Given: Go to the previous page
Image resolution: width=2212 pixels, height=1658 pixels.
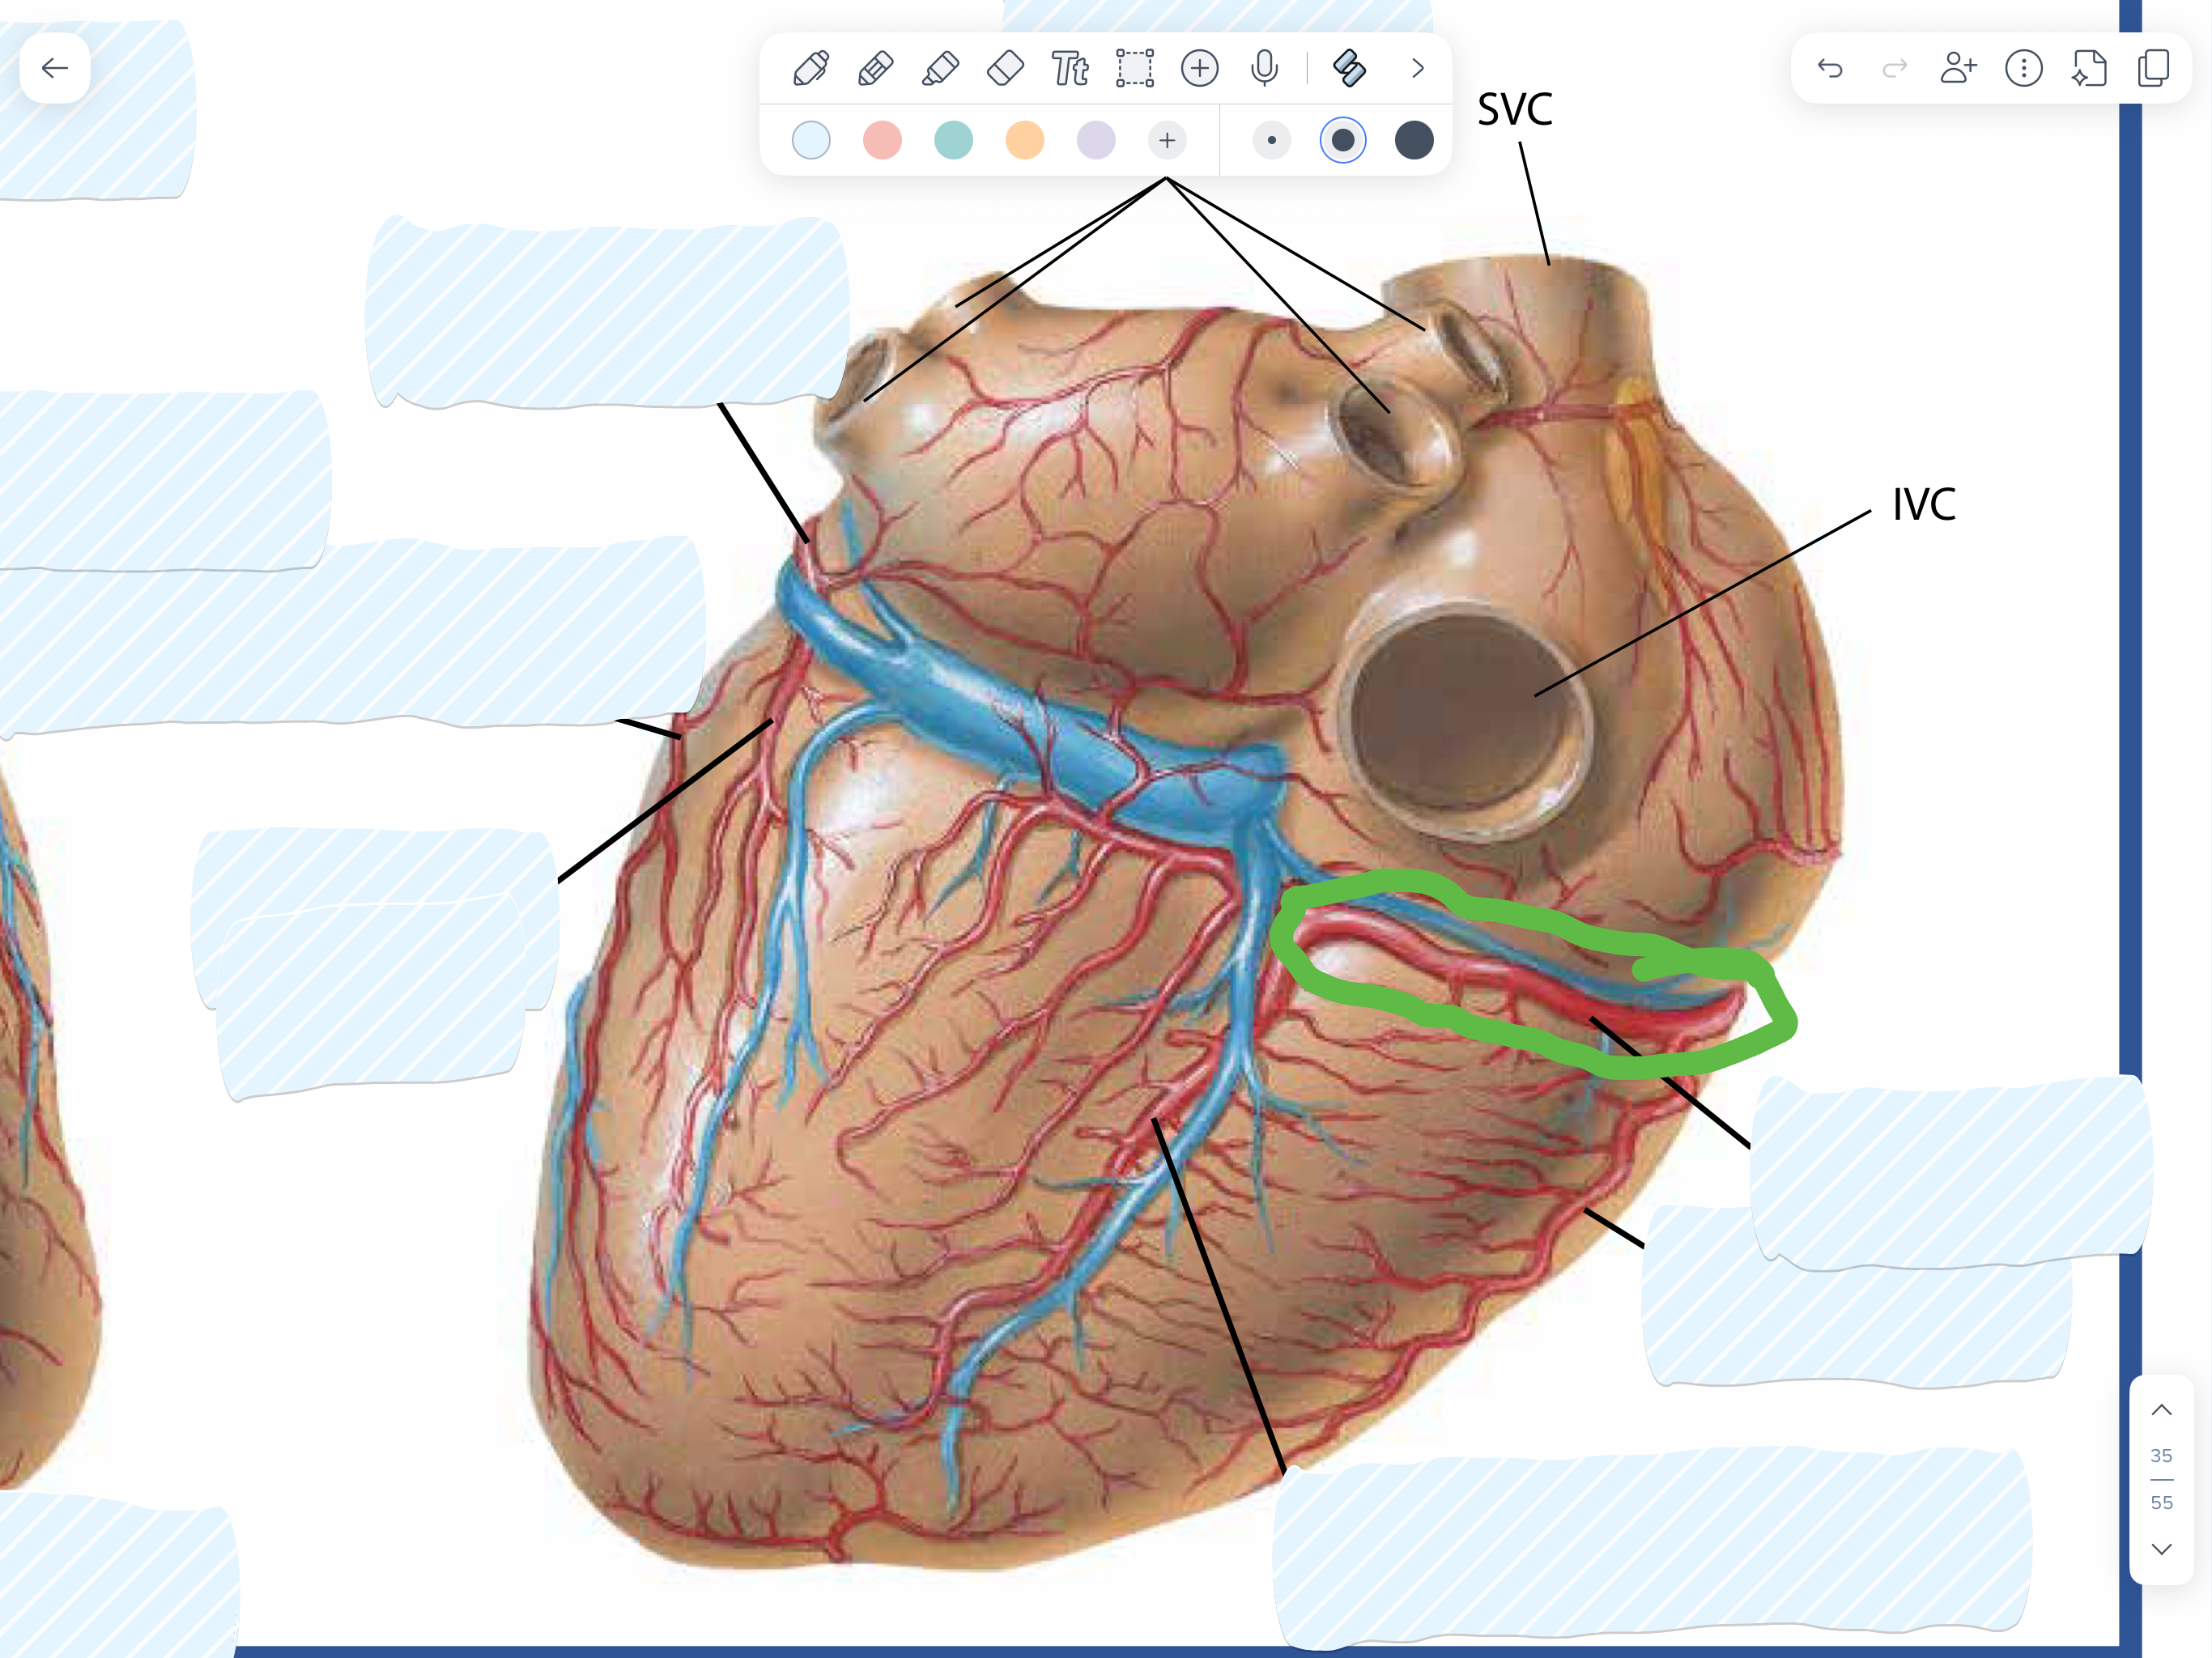Looking at the screenshot, I should (x=2161, y=1410).
